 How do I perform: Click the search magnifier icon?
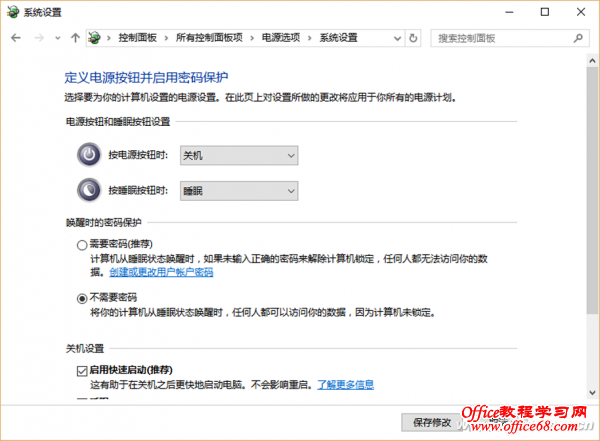578,38
